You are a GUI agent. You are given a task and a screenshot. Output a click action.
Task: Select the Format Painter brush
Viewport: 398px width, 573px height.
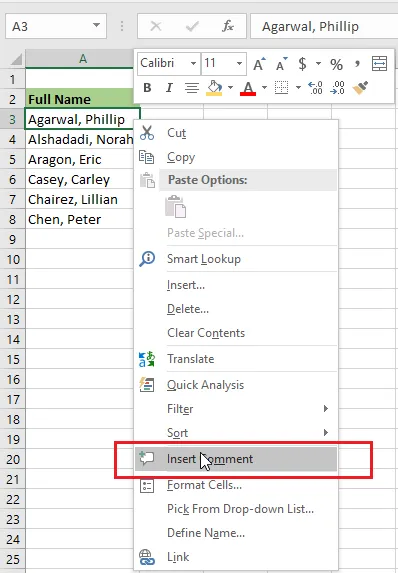(x=360, y=88)
